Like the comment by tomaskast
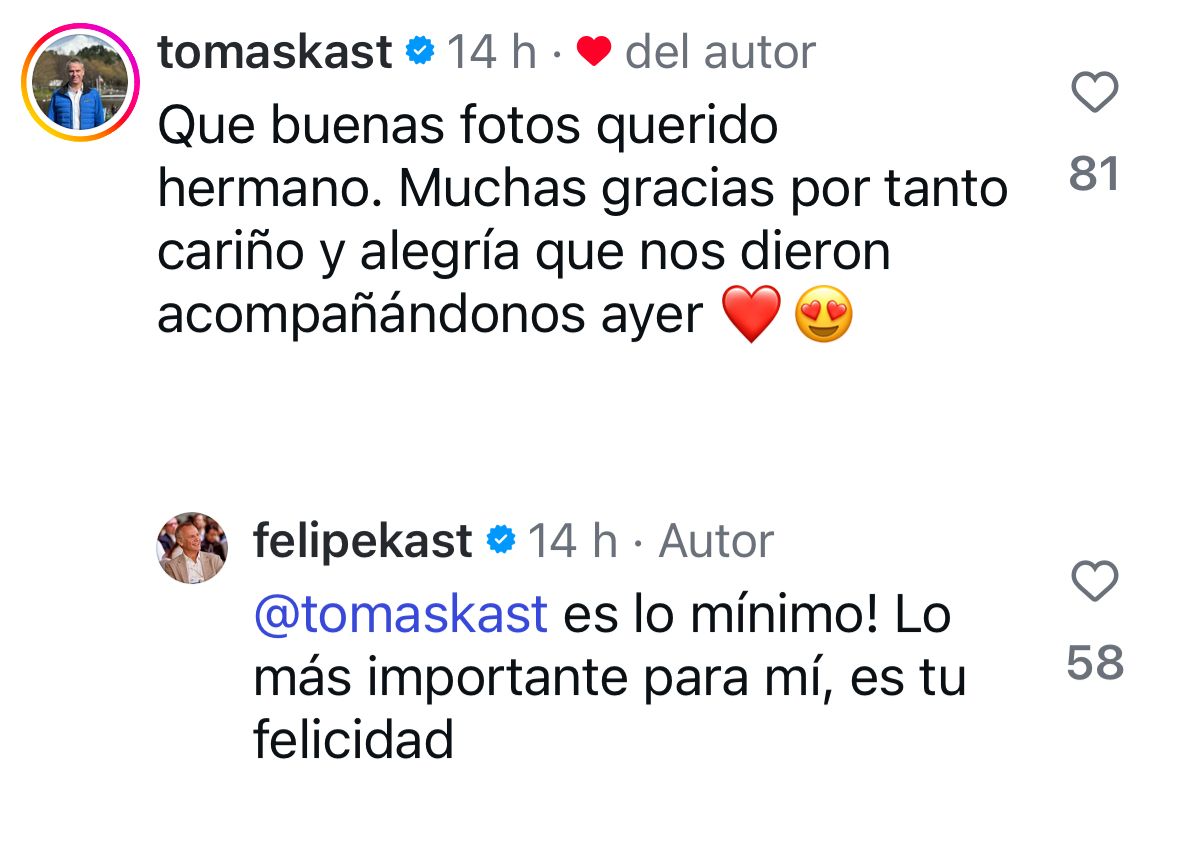1179x842 pixels. [x=1094, y=95]
